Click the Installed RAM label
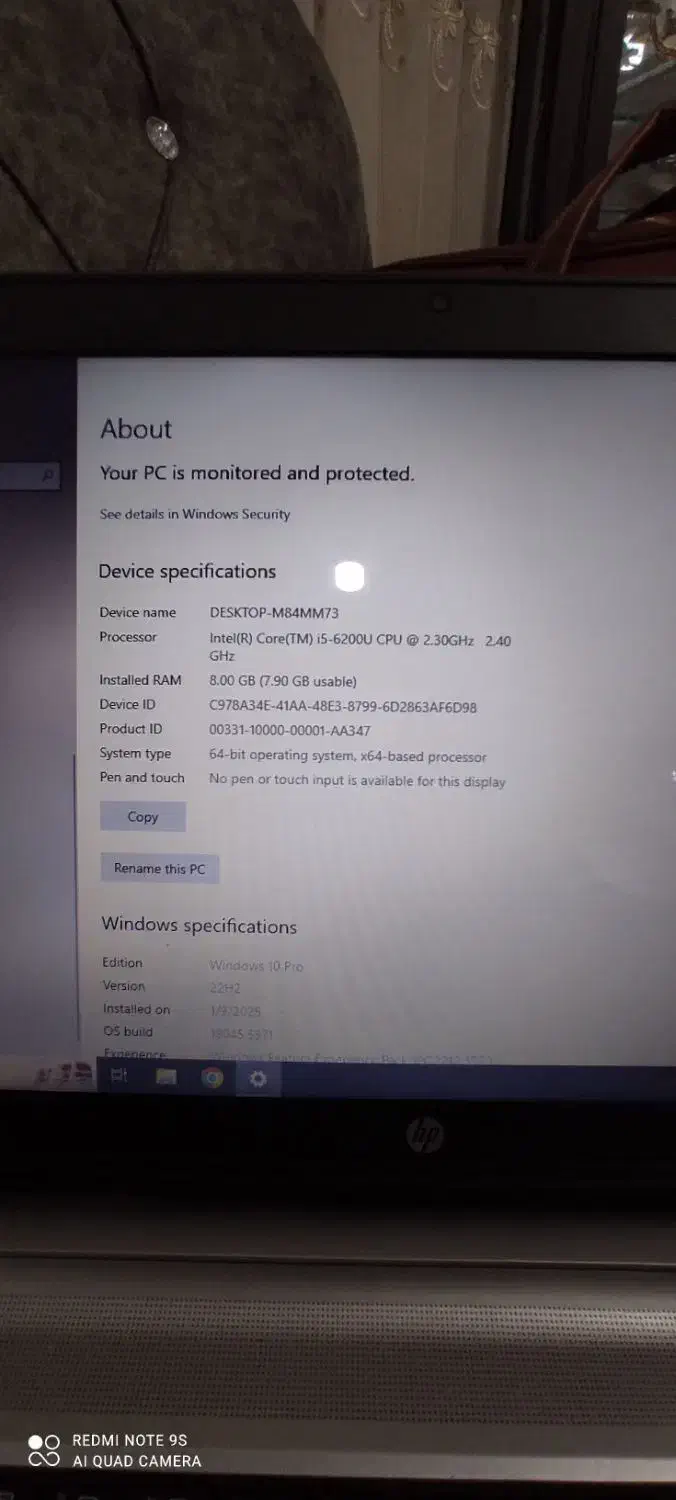 tap(140, 680)
